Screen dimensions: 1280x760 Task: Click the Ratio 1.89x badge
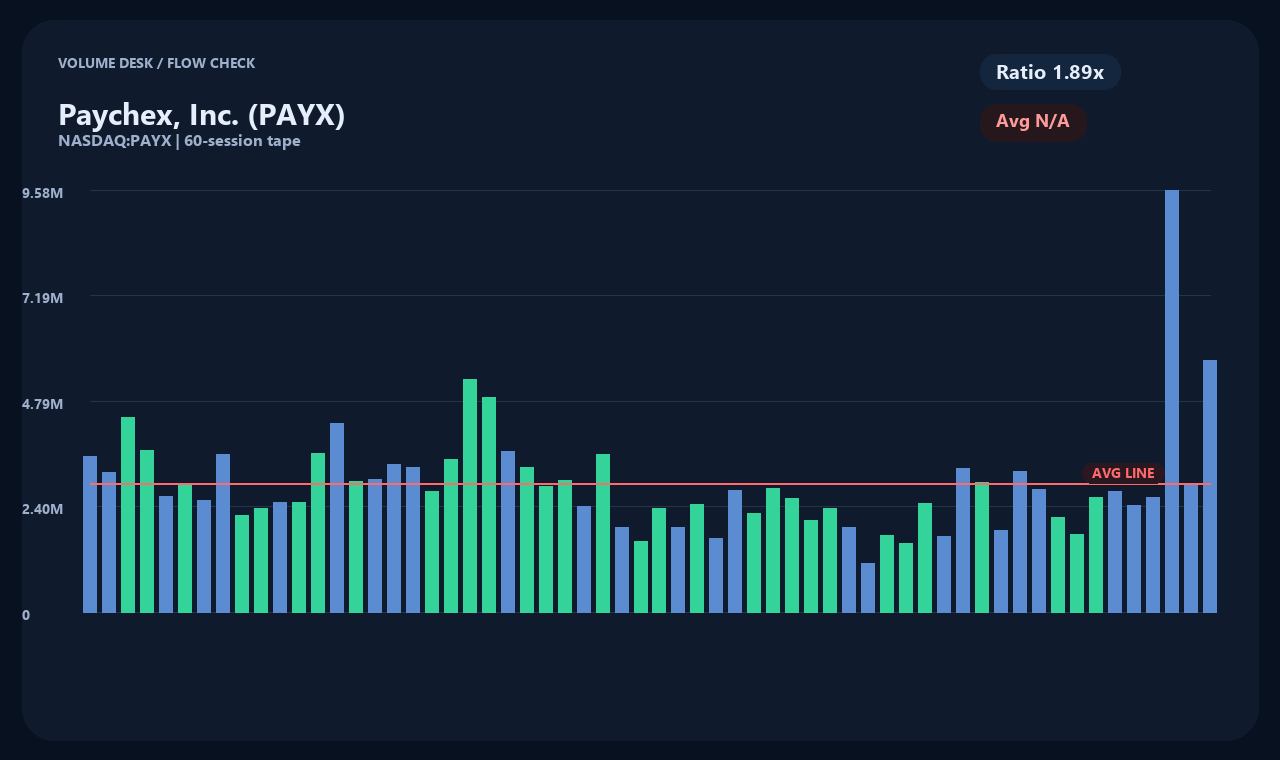pyautogui.click(x=1050, y=72)
